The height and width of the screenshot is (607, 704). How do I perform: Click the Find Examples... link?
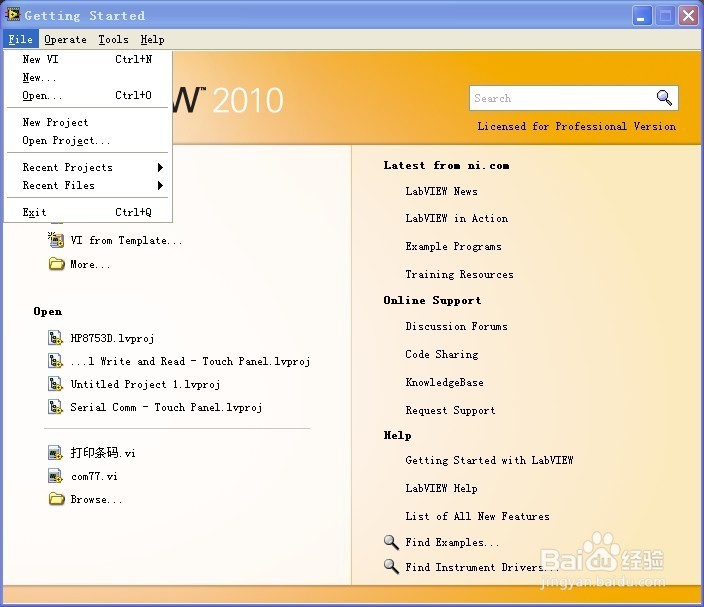tap(452, 542)
